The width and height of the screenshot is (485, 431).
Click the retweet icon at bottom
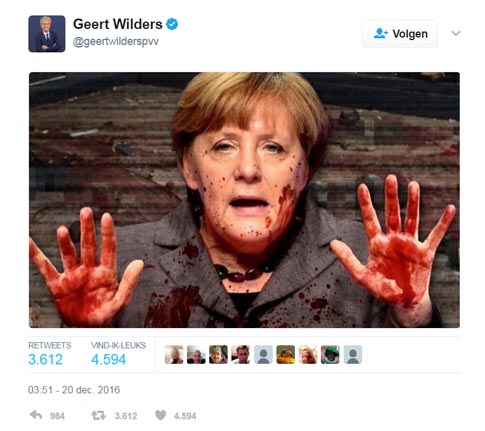coord(98,415)
